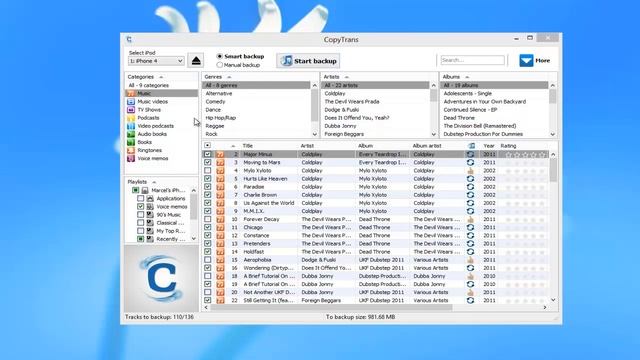Check the Aerophobia track checkbox
The image size is (640, 360).
(208, 260)
